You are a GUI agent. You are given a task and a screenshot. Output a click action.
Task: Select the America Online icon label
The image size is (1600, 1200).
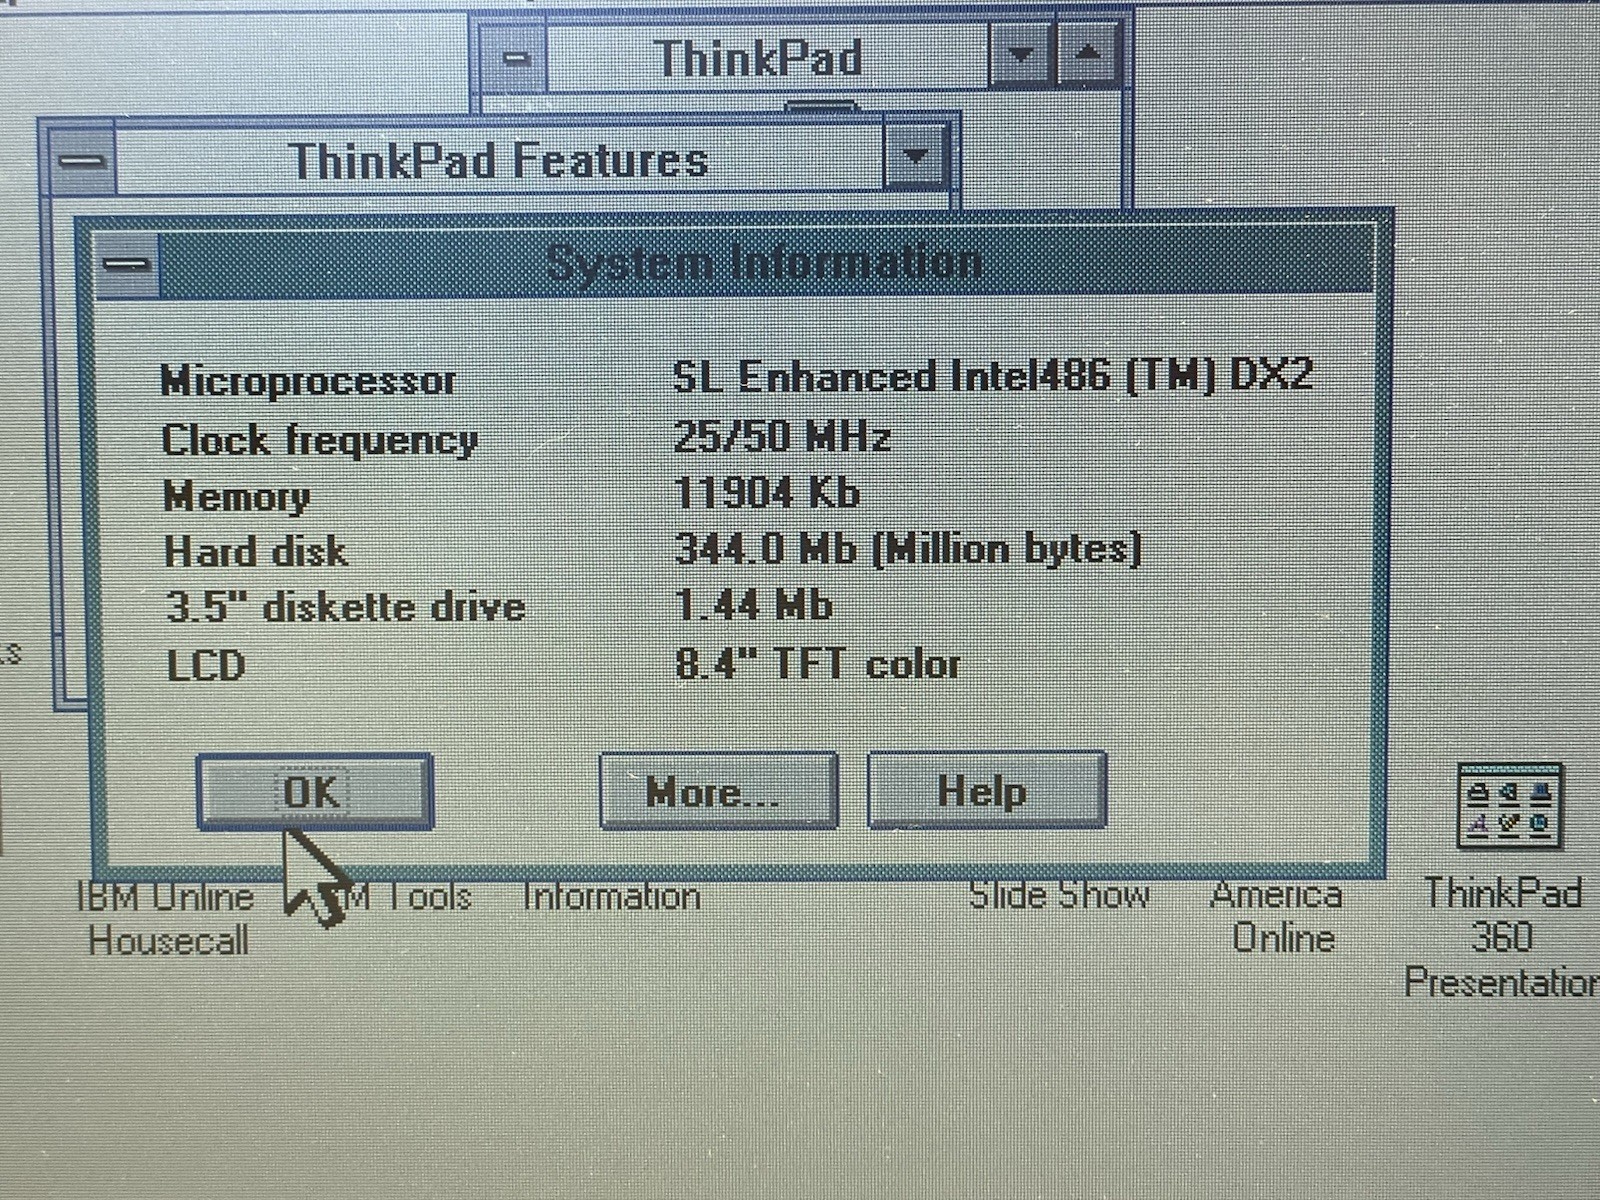tap(1279, 917)
